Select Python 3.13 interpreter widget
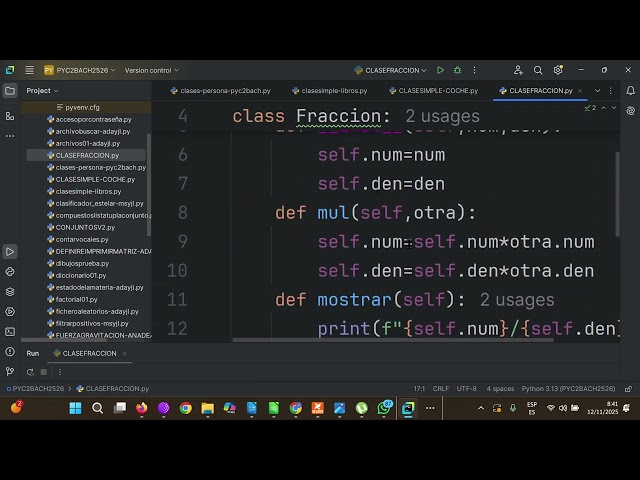Screen dimensions: 640x480 click(568, 389)
